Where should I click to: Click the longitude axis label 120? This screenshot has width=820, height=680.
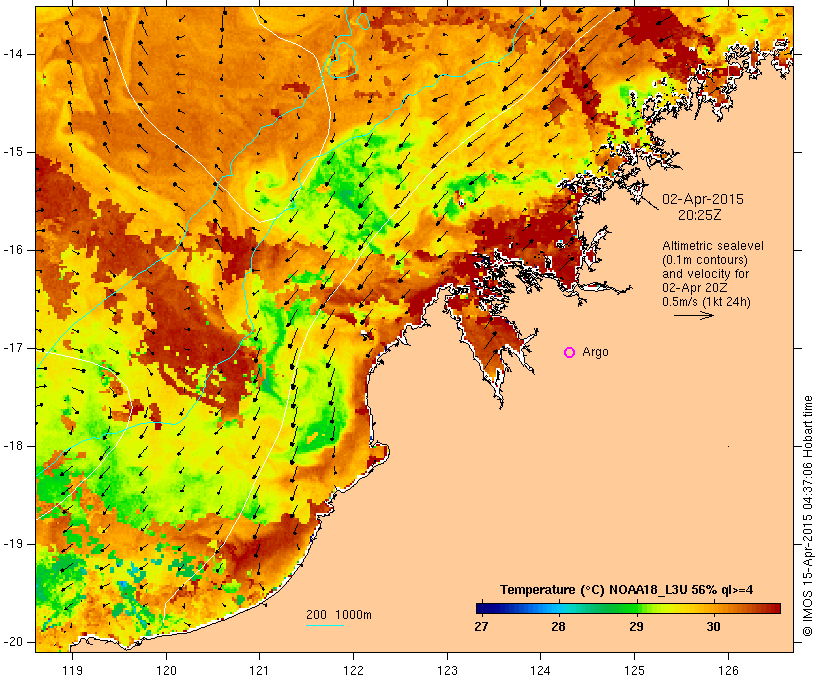tap(166, 670)
